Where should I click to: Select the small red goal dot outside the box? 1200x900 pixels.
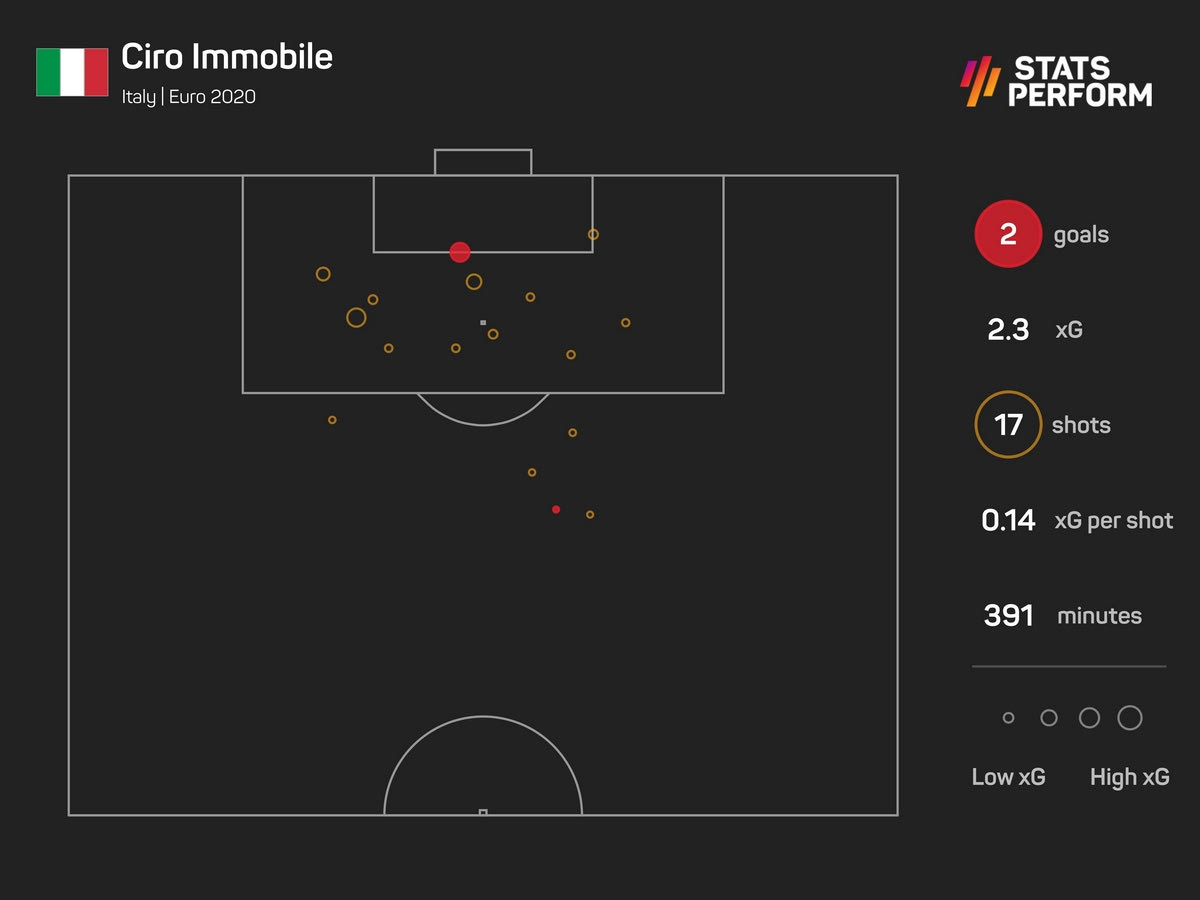click(556, 510)
